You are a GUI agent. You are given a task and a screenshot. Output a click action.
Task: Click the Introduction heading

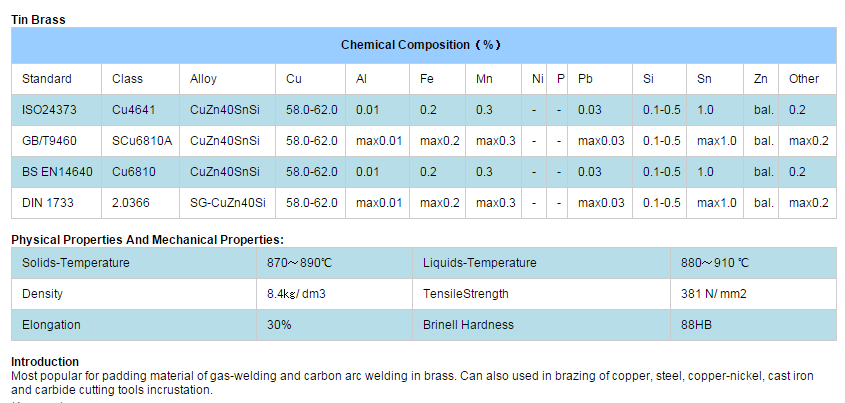[45, 362]
